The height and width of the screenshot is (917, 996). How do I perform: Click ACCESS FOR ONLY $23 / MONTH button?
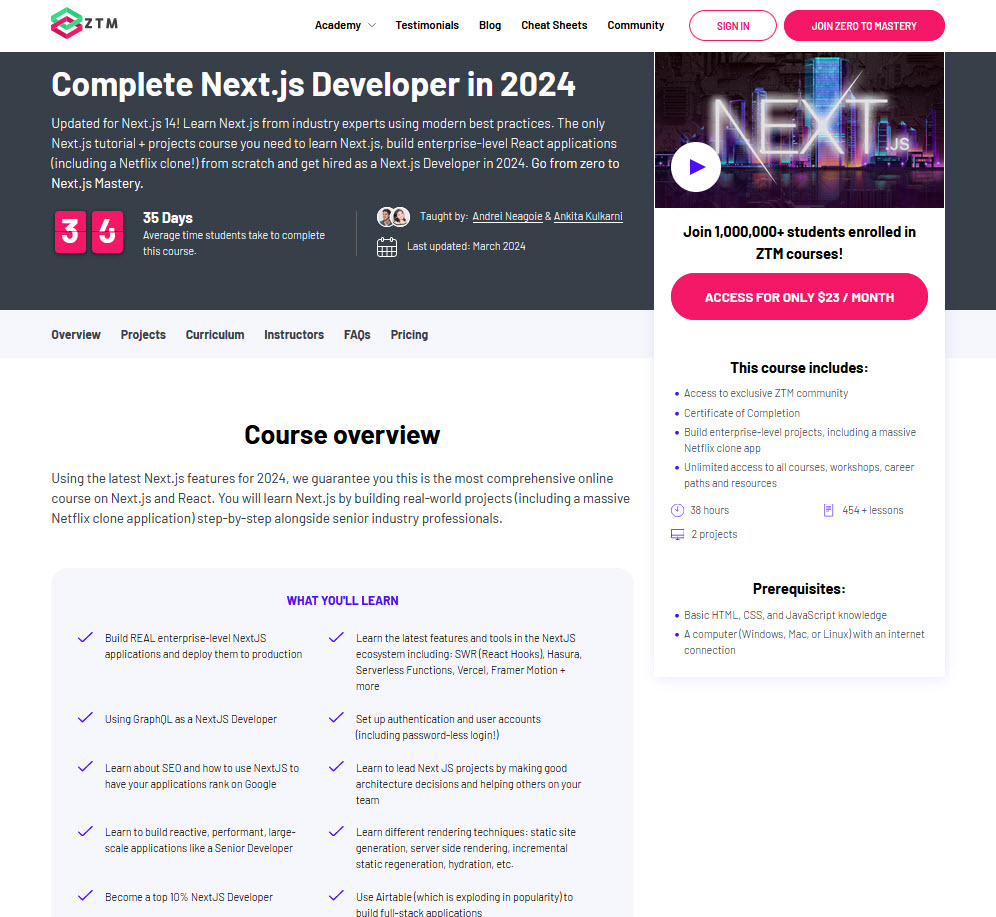point(799,297)
